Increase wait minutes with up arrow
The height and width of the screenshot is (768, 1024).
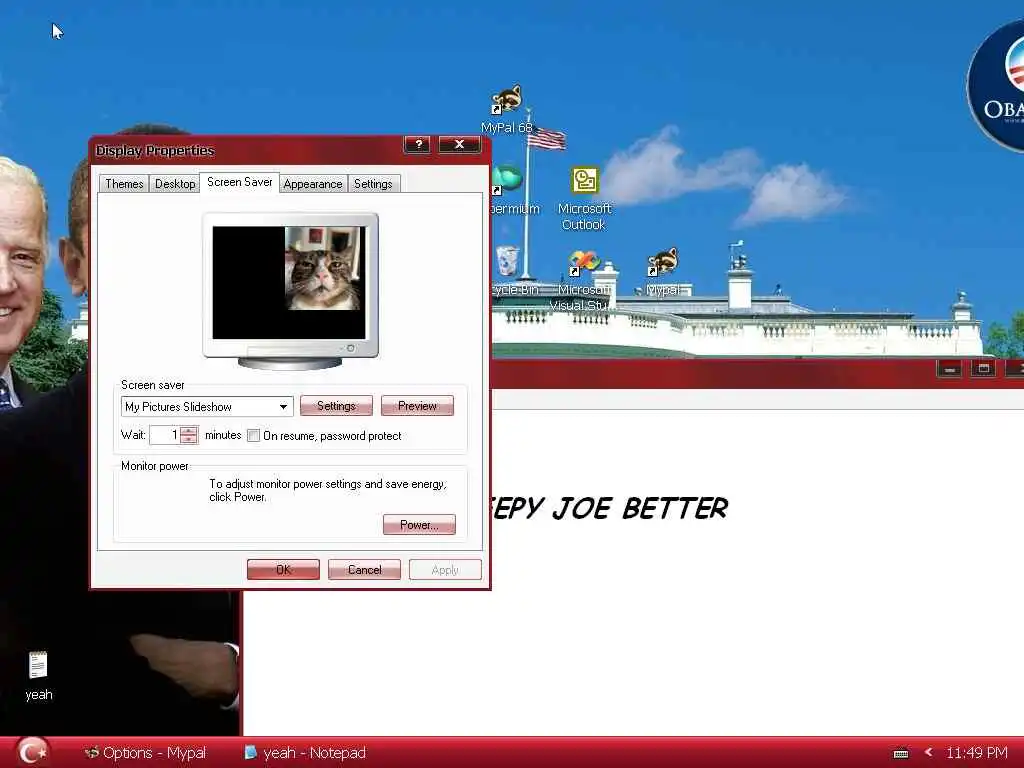point(189,430)
